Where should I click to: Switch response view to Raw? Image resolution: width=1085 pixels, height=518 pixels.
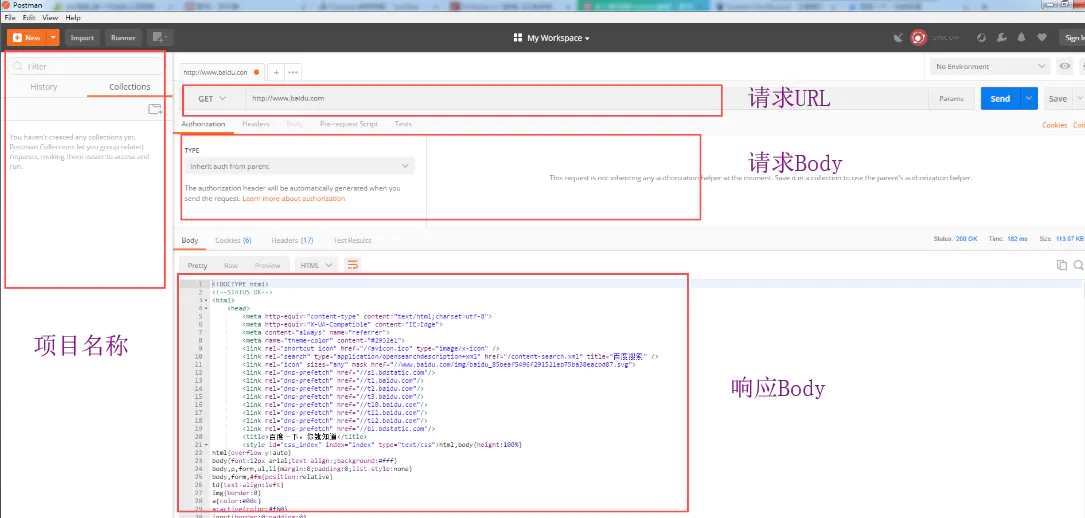click(x=230, y=265)
